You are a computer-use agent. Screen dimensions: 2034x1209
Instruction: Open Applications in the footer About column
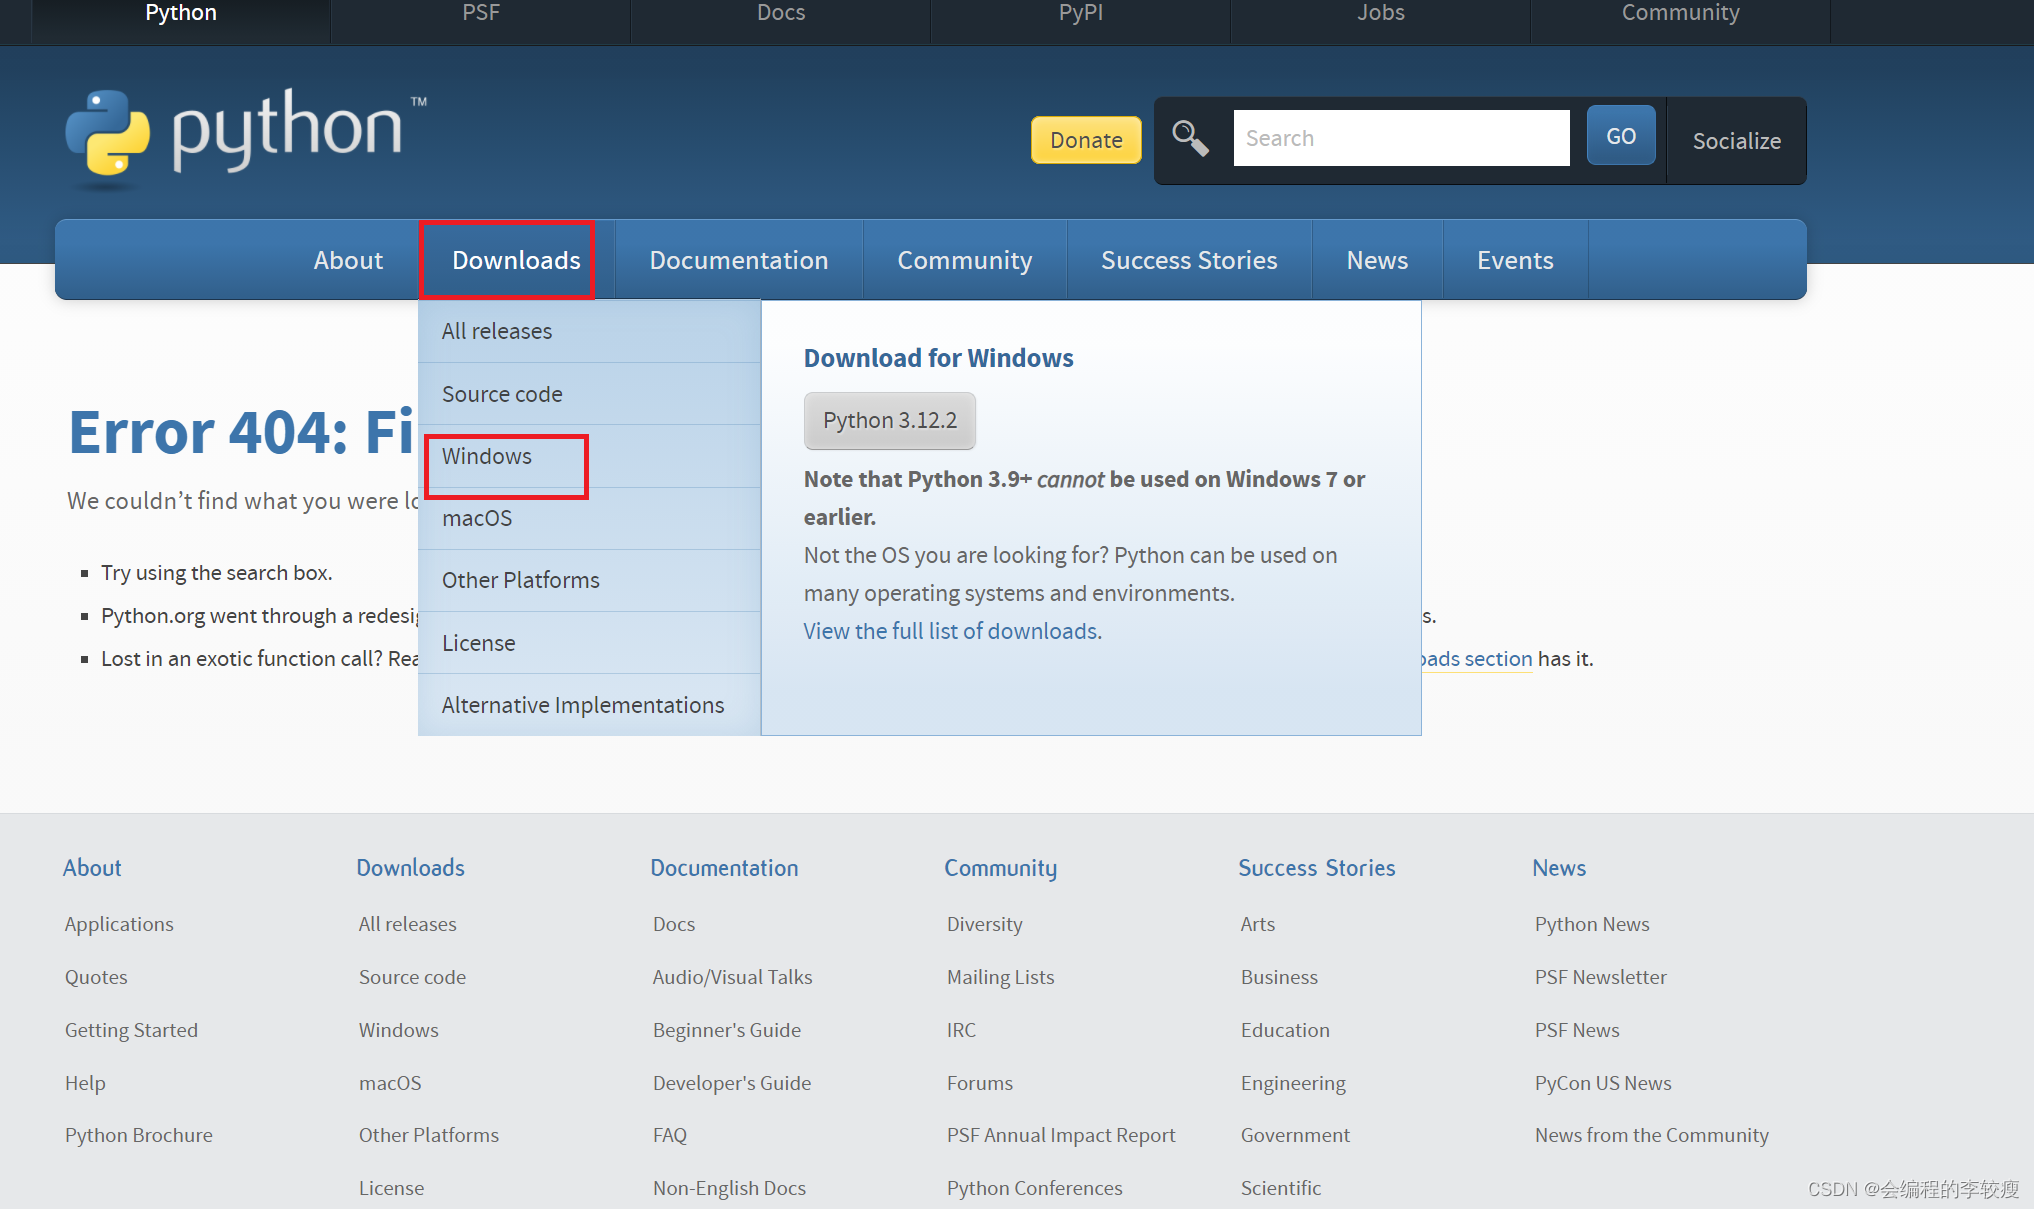(119, 924)
